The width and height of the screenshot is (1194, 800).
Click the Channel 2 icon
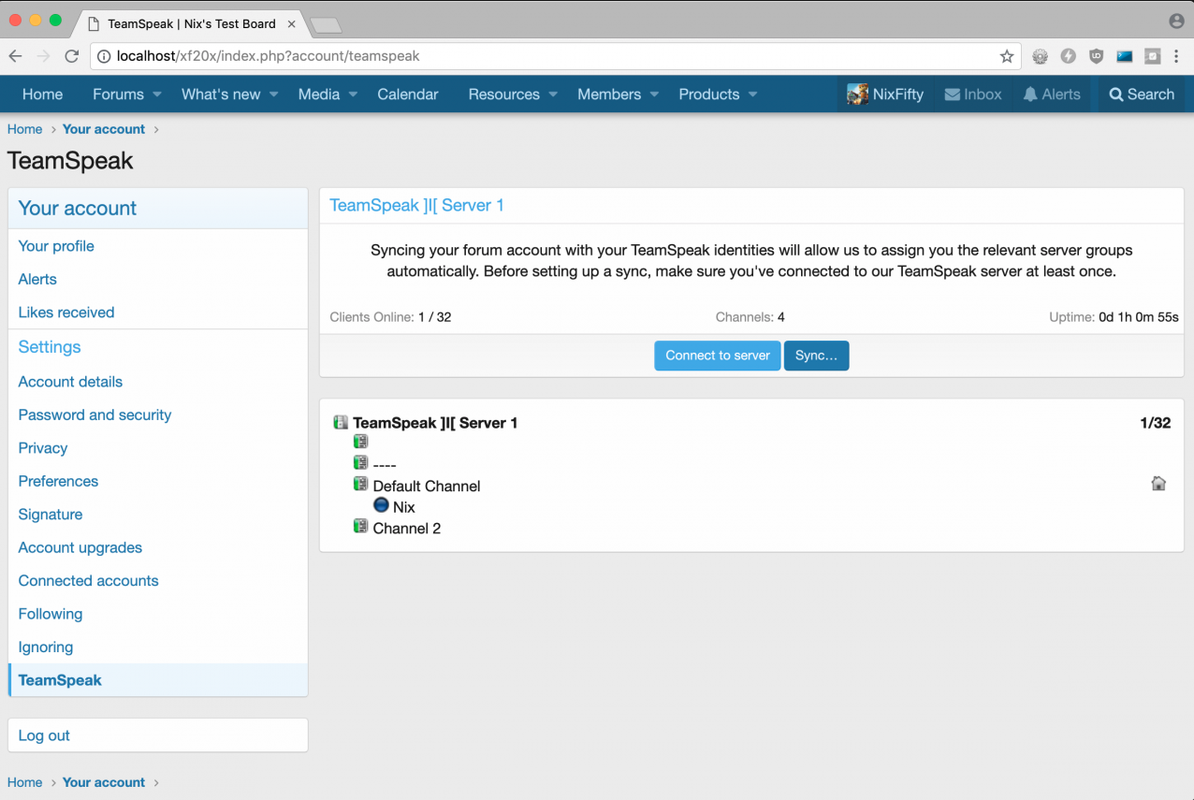361,526
